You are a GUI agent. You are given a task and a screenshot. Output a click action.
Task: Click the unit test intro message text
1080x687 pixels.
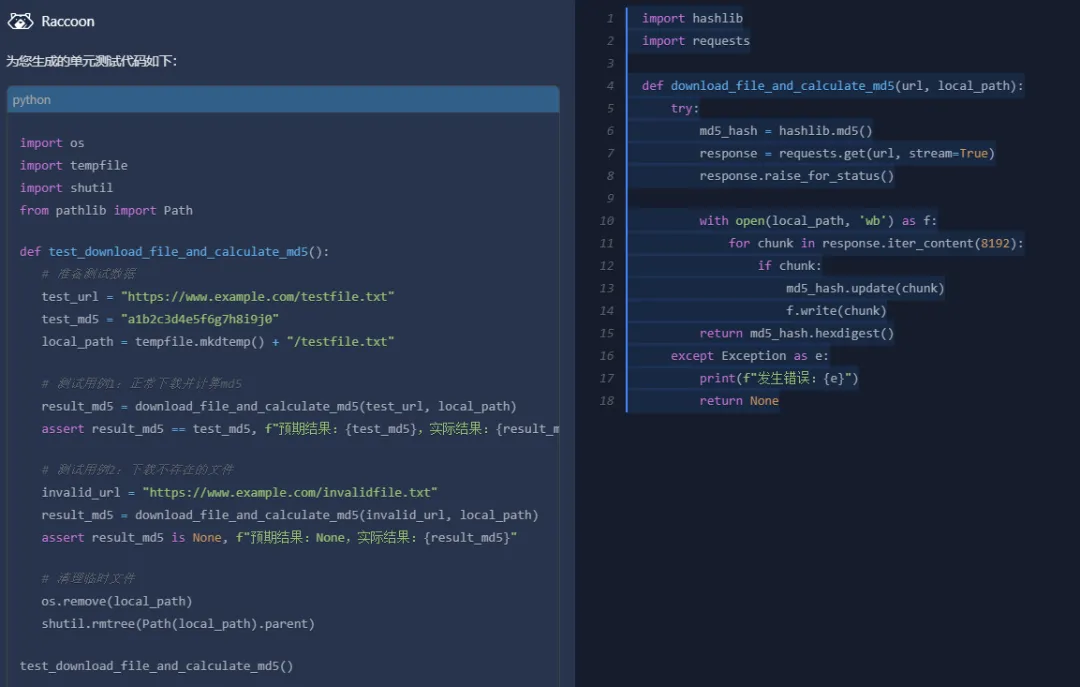click(91, 61)
